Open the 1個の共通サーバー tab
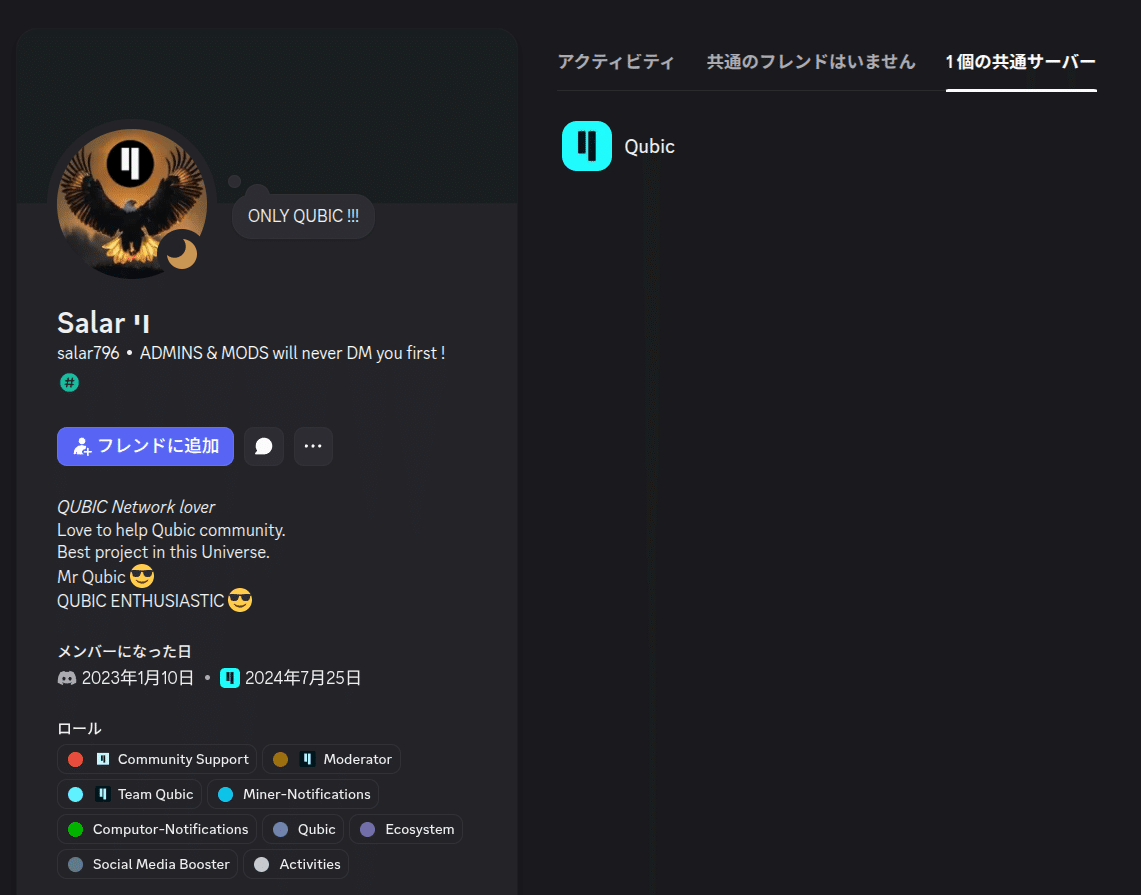The image size is (1141, 895). [x=1020, y=61]
